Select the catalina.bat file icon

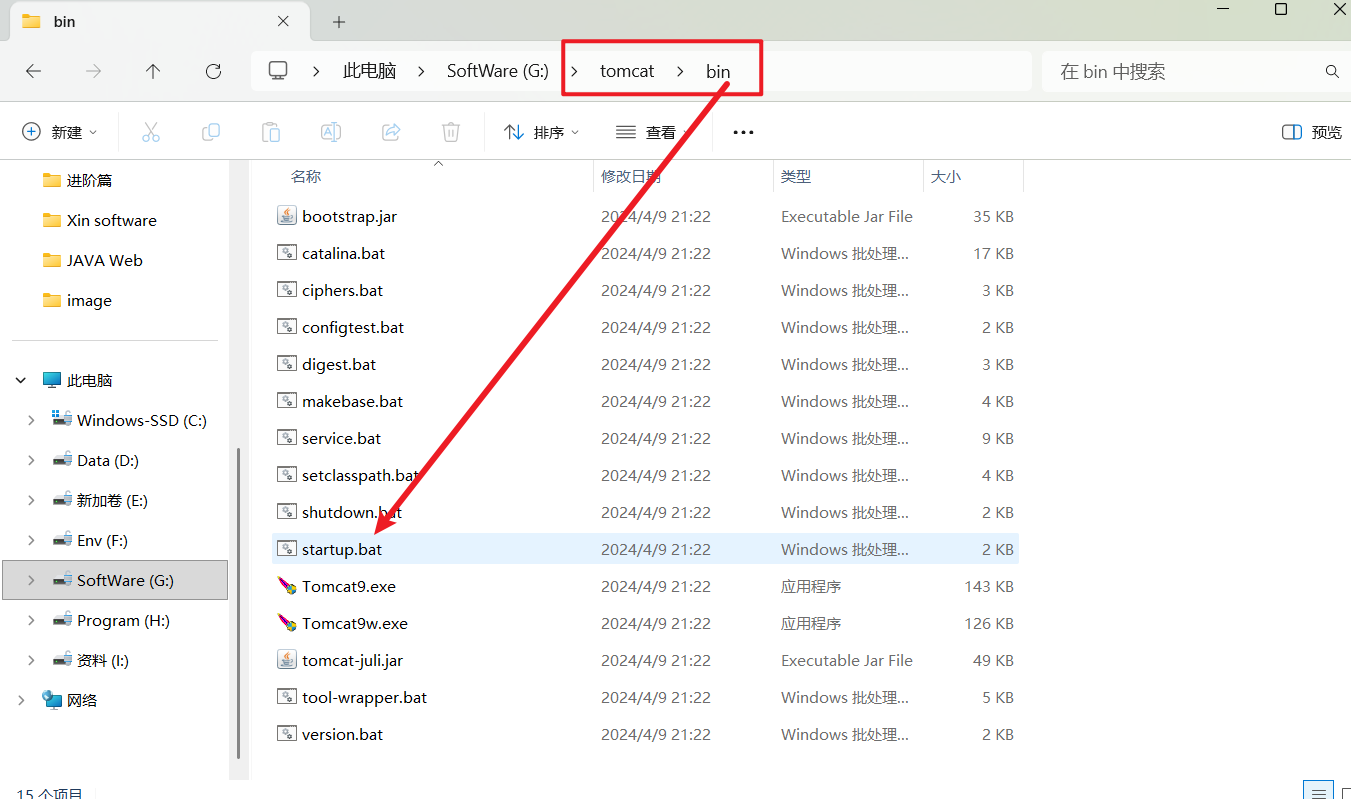click(287, 253)
